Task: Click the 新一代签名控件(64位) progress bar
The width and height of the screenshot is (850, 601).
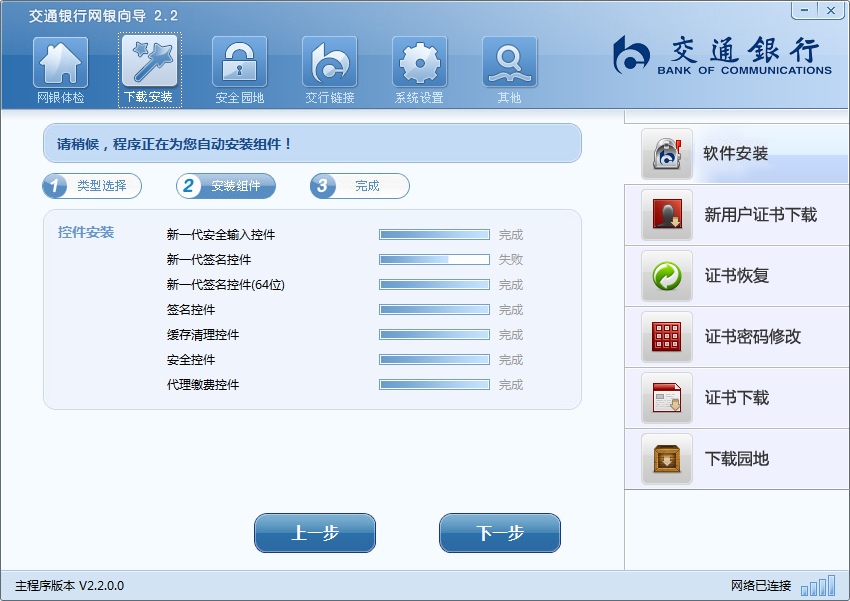Action: (434, 285)
